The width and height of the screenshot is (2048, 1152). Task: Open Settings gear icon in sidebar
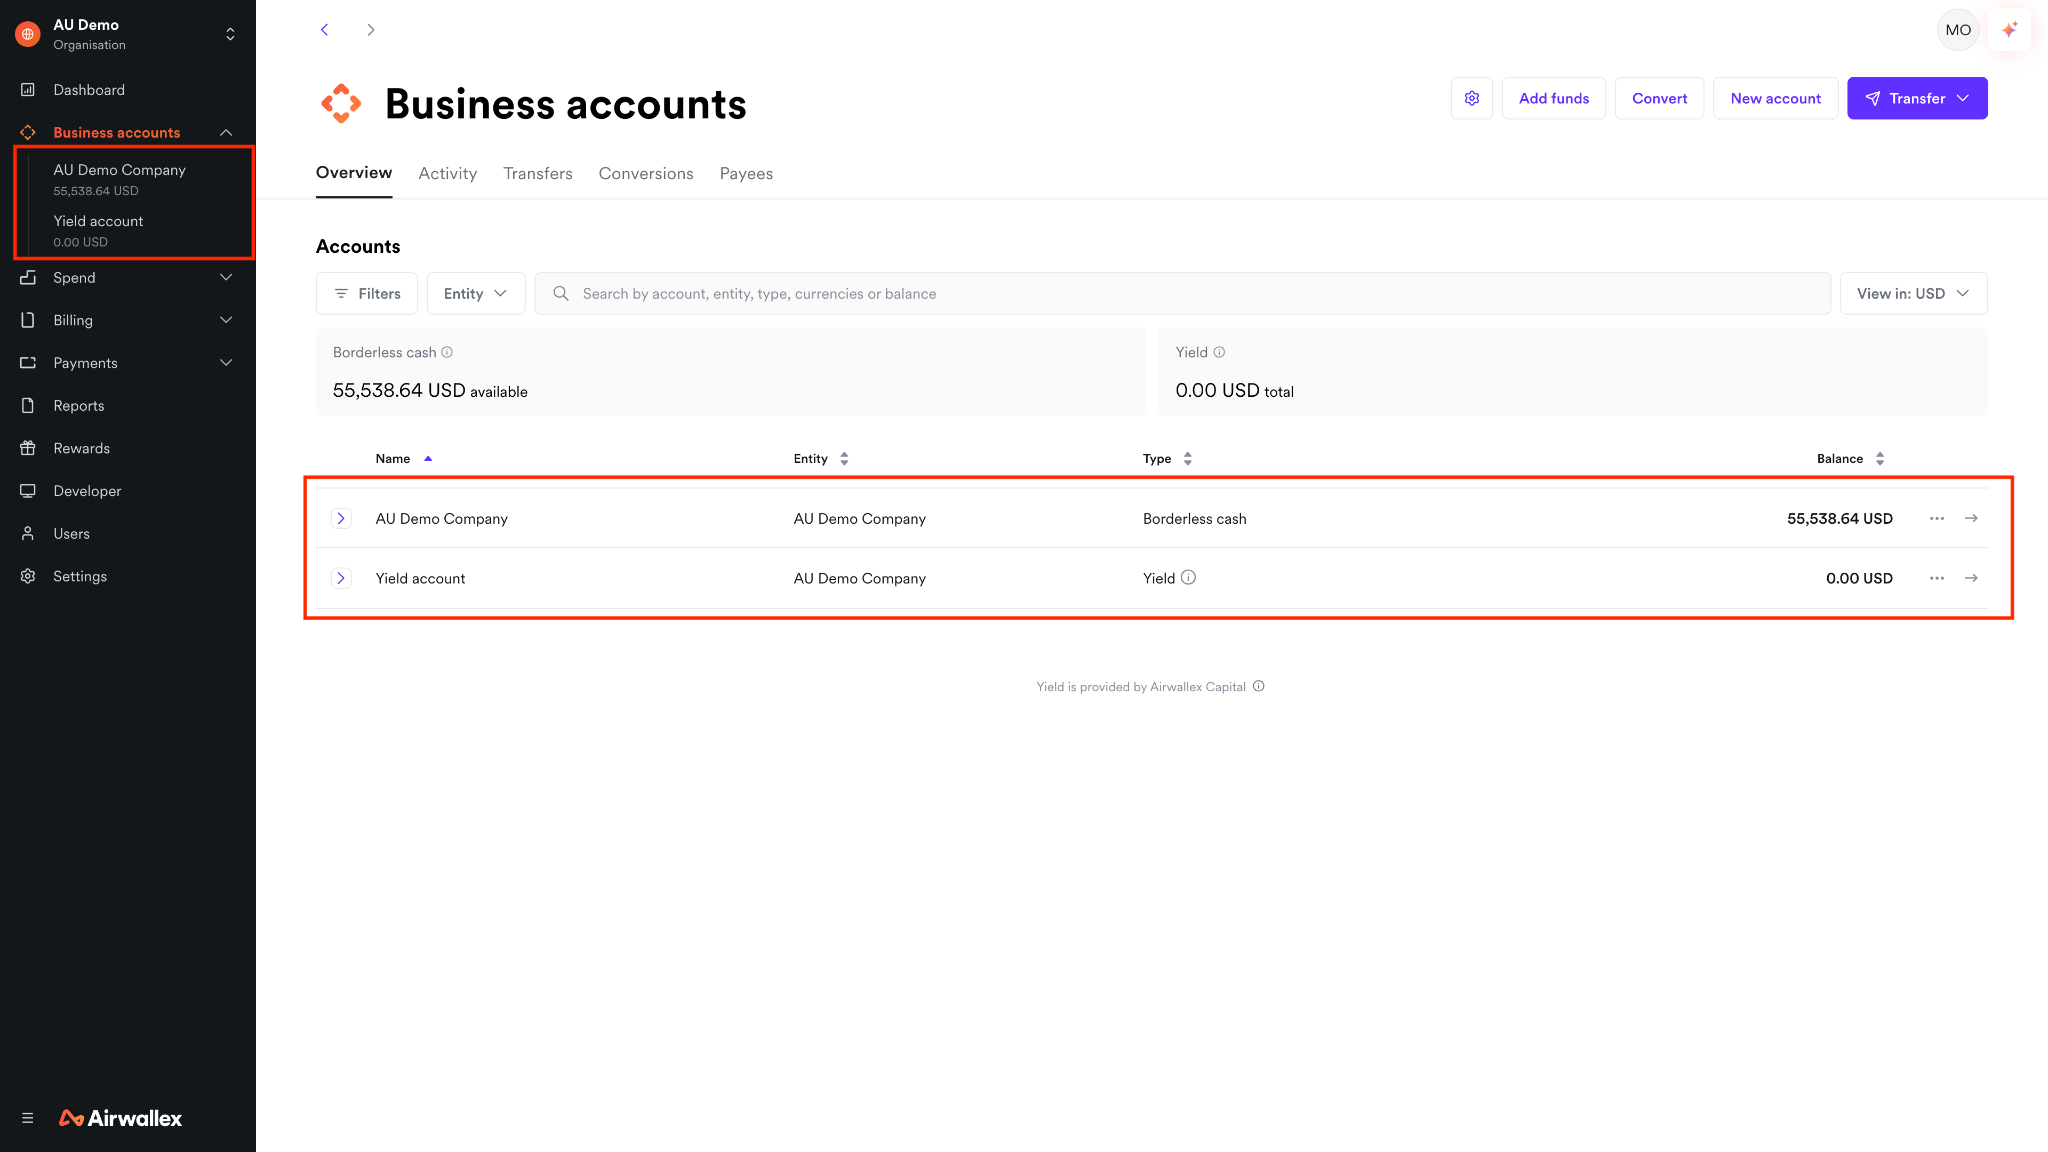pos(28,576)
